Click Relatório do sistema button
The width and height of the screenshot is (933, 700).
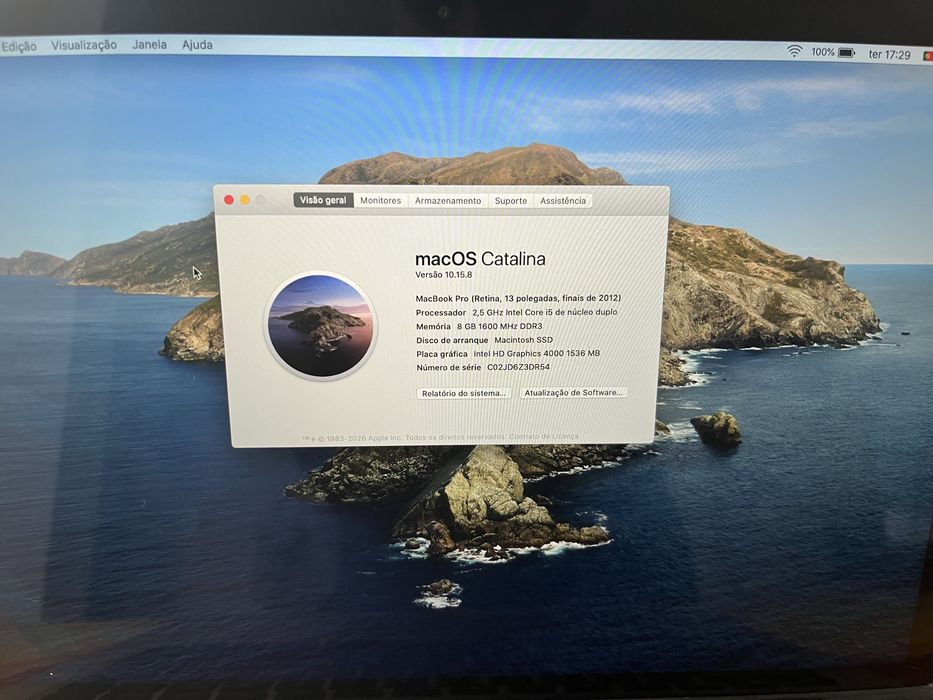tap(464, 393)
